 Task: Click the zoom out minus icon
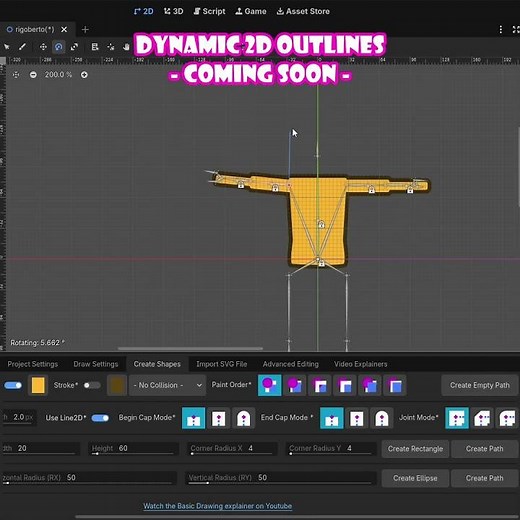[33, 75]
